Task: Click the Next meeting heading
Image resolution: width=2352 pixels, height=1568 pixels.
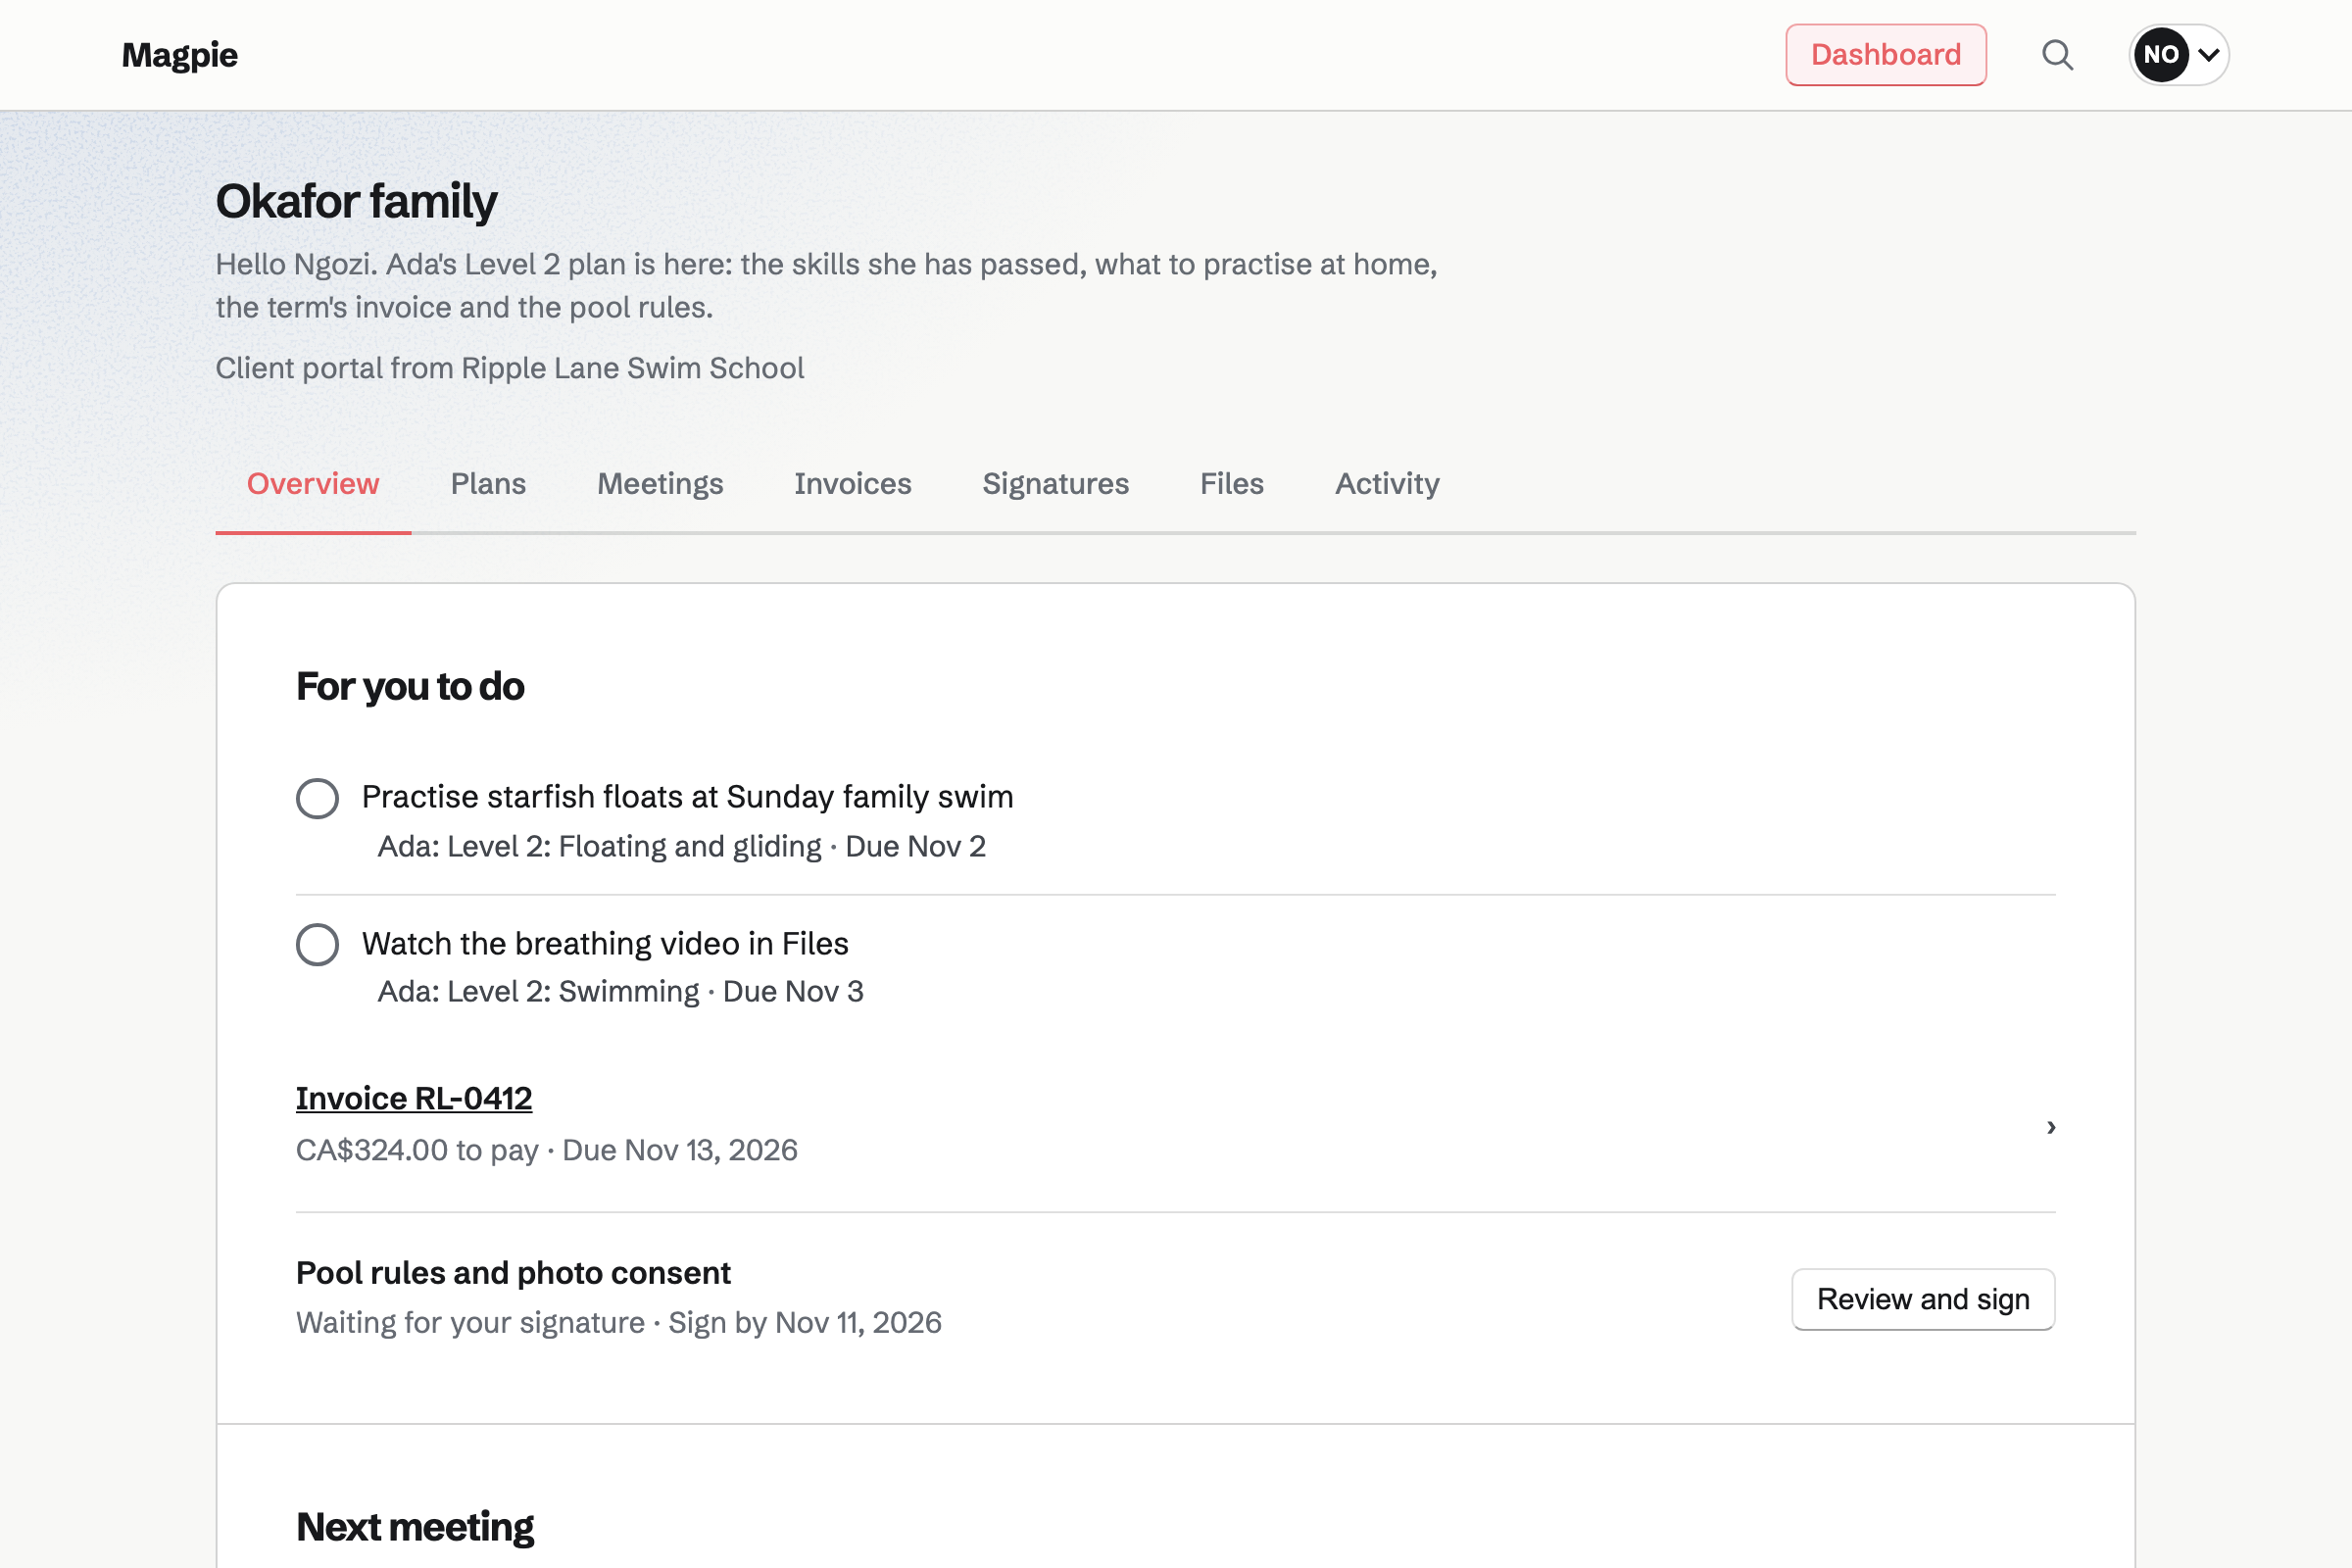Action: 415,1527
